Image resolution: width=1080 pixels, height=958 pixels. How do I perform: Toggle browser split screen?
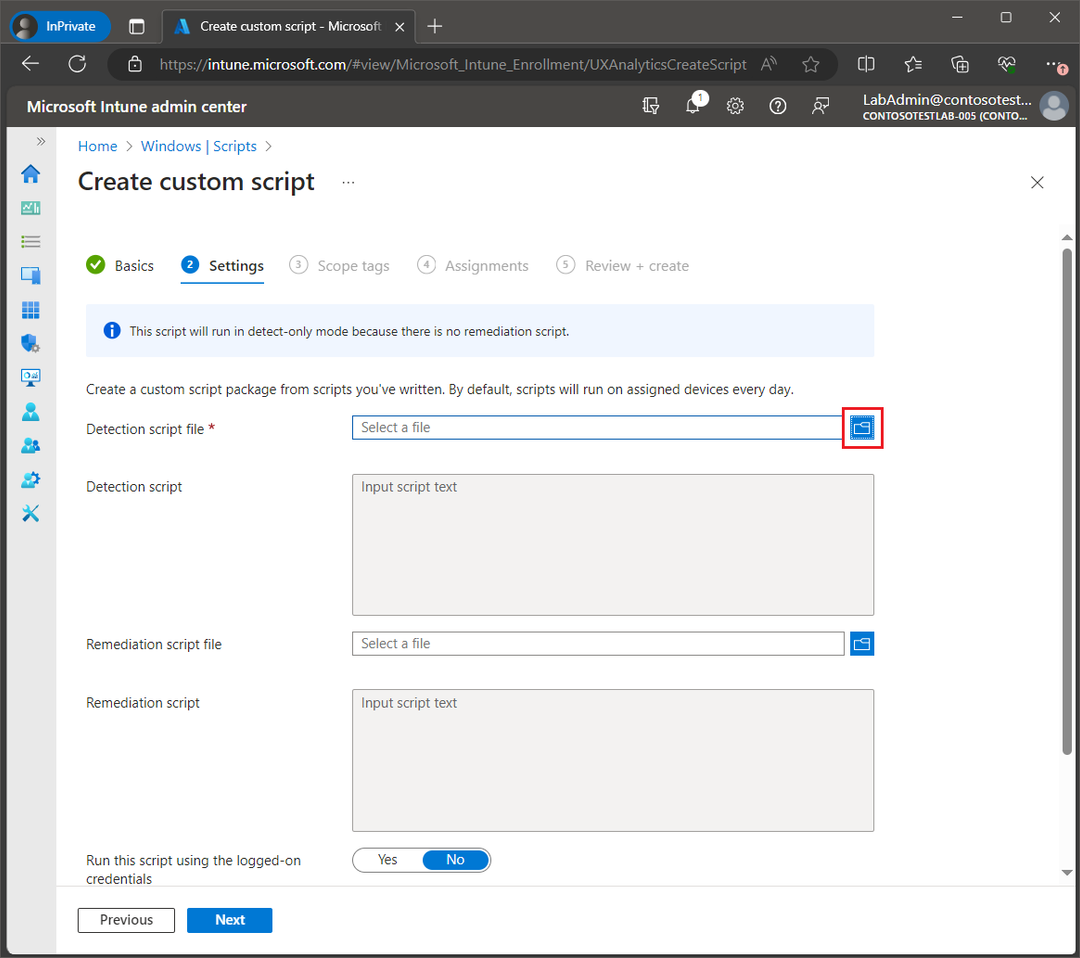[x=866, y=65]
